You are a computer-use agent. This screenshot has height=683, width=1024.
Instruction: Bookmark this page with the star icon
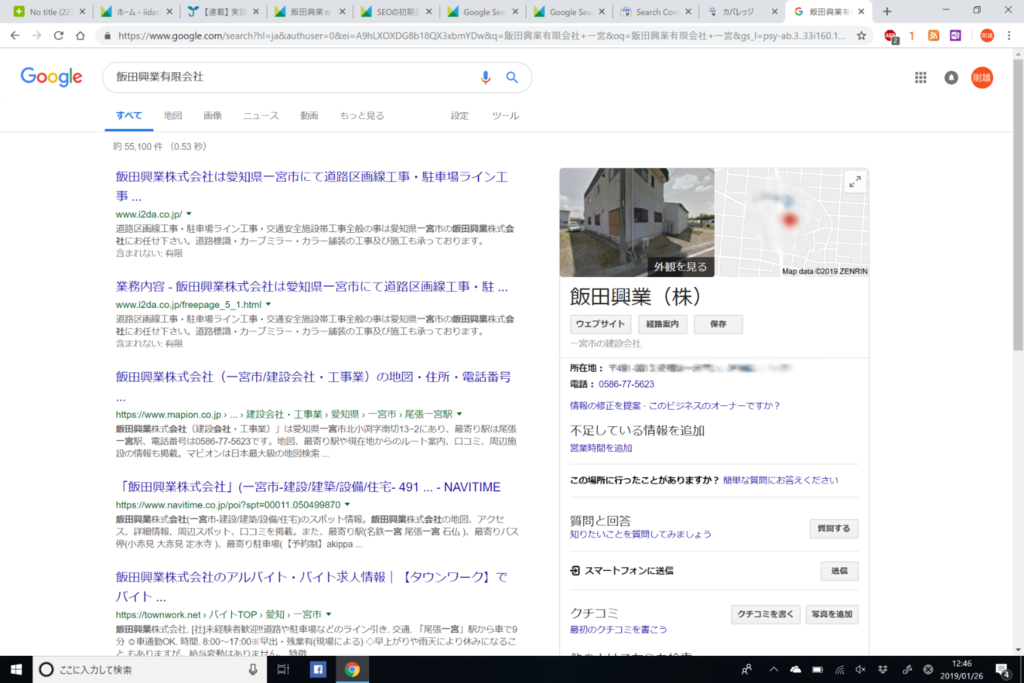click(861, 36)
